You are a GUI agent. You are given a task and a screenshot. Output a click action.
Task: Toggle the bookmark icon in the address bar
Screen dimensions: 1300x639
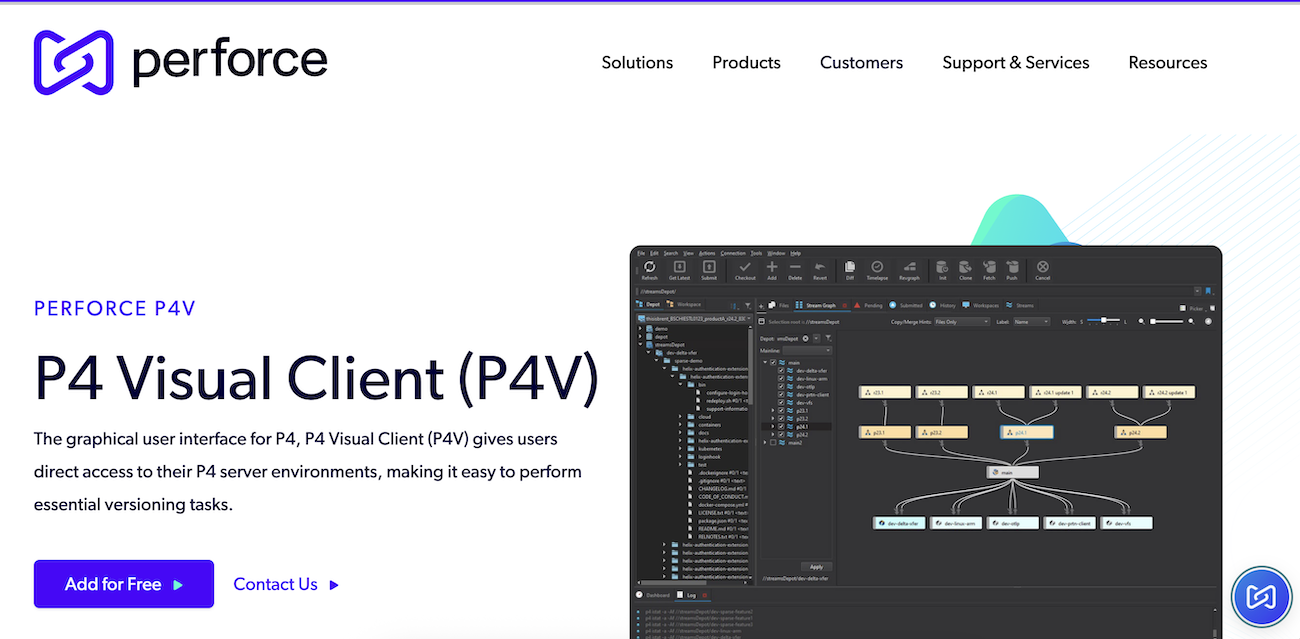tap(1207, 291)
